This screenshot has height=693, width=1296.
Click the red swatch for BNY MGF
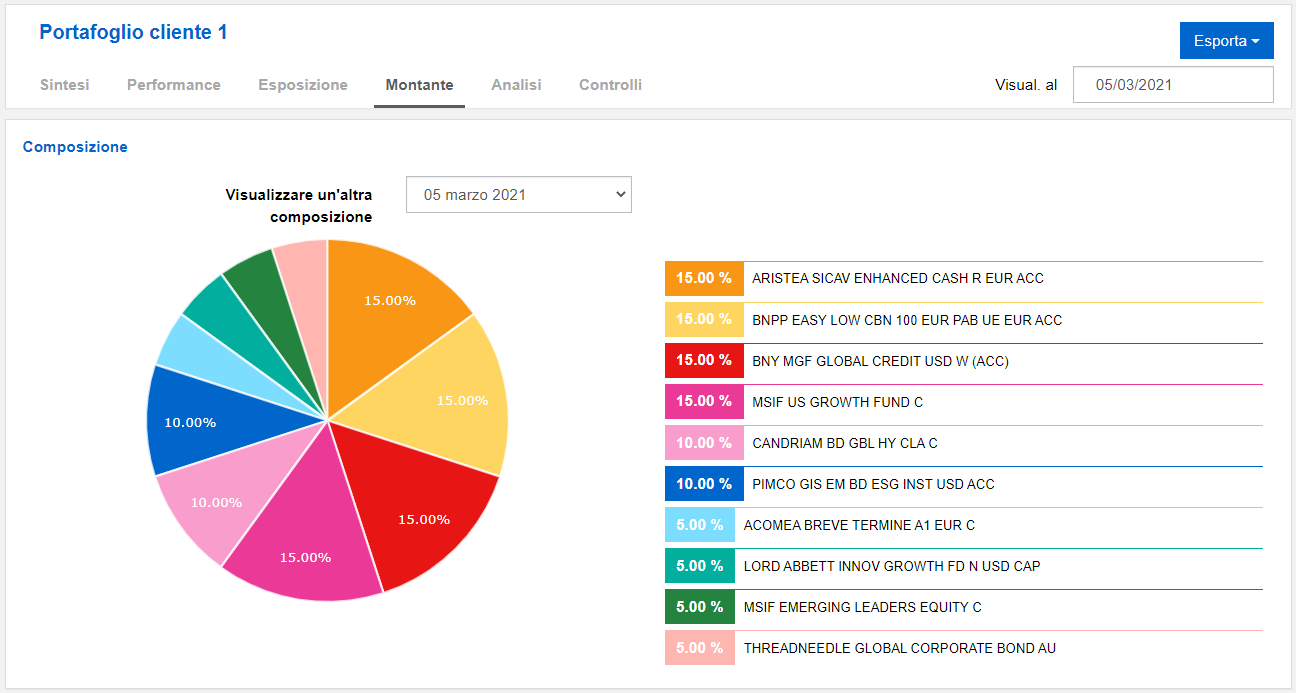pyautogui.click(x=704, y=360)
